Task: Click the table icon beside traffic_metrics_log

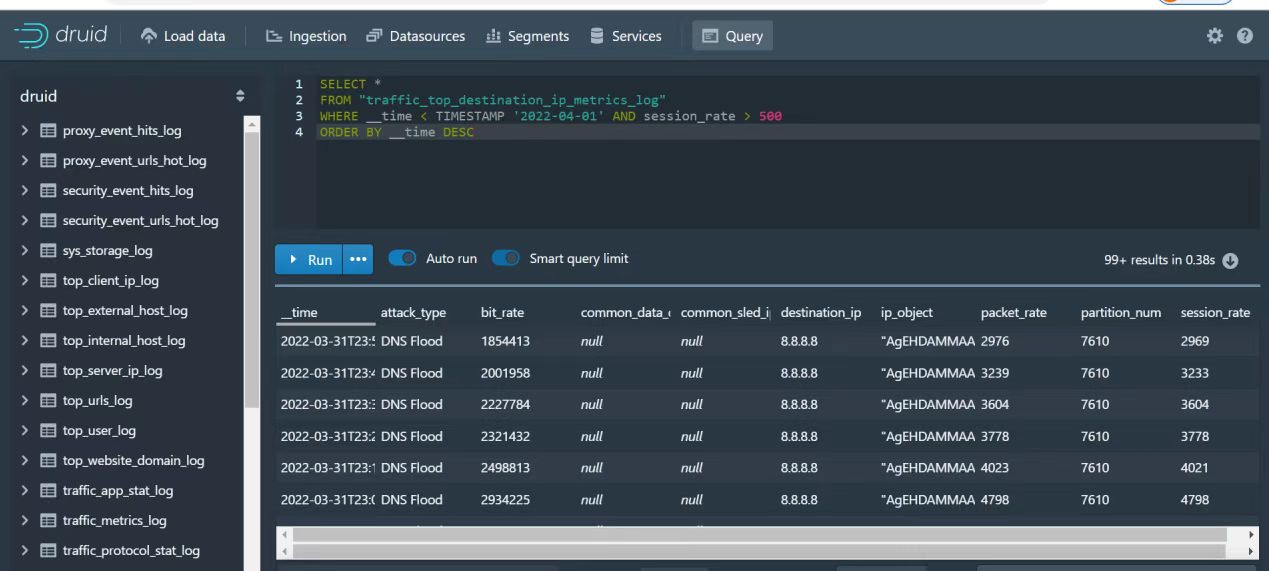Action: (x=48, y=521)
